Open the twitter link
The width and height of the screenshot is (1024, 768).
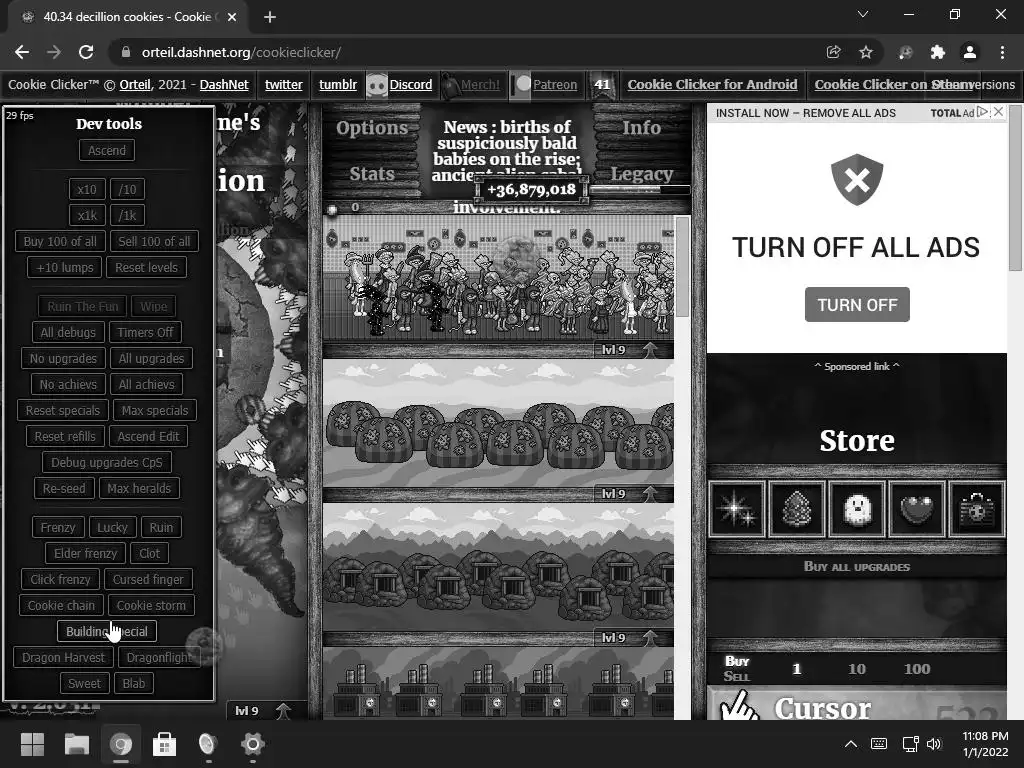[283, 85]
